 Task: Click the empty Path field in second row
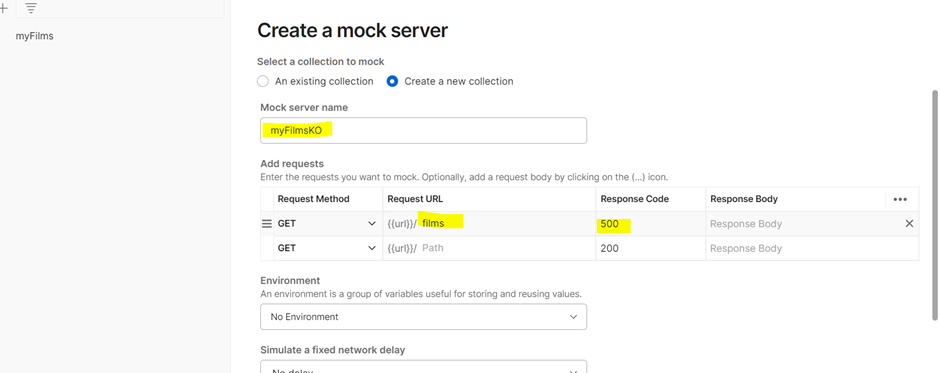pos(507,248)
